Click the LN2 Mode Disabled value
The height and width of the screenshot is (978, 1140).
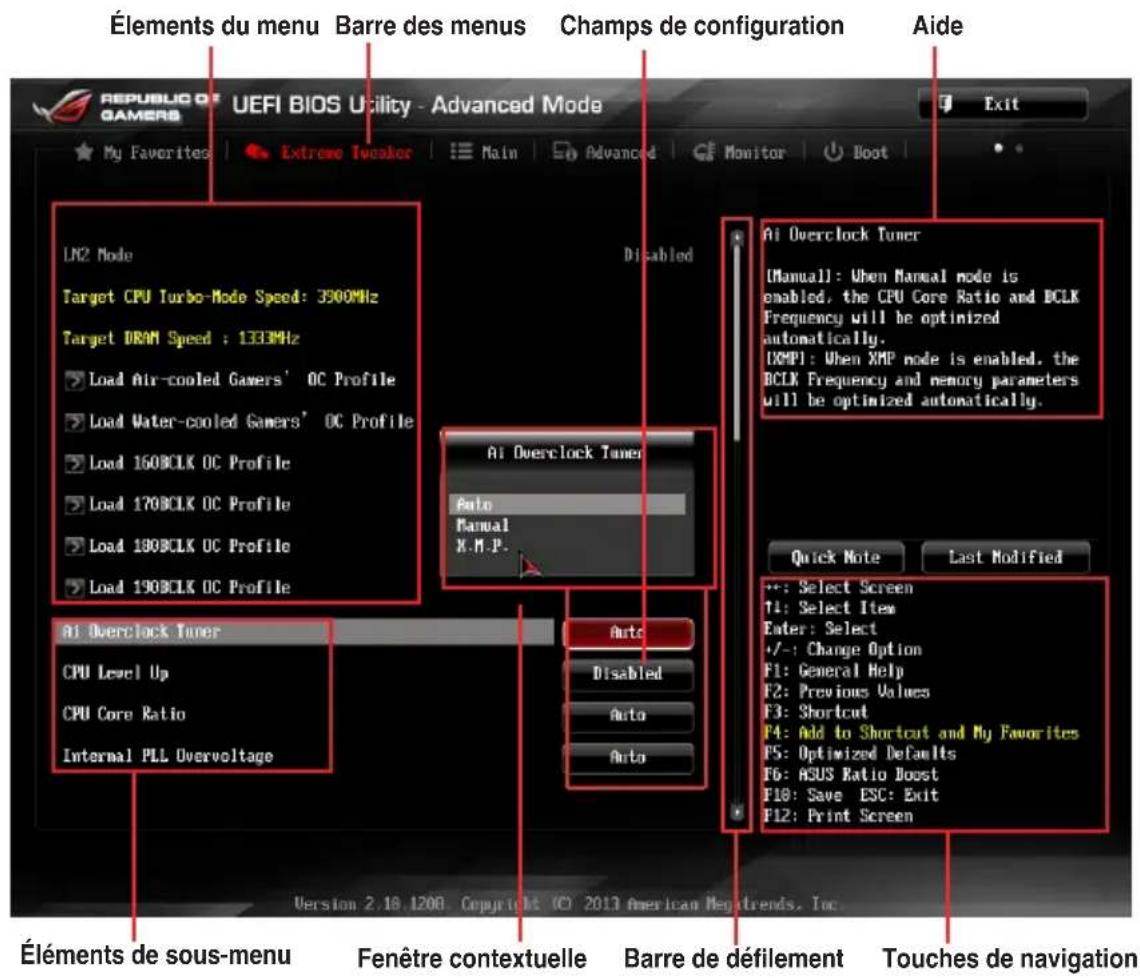(x=658, y=255)
